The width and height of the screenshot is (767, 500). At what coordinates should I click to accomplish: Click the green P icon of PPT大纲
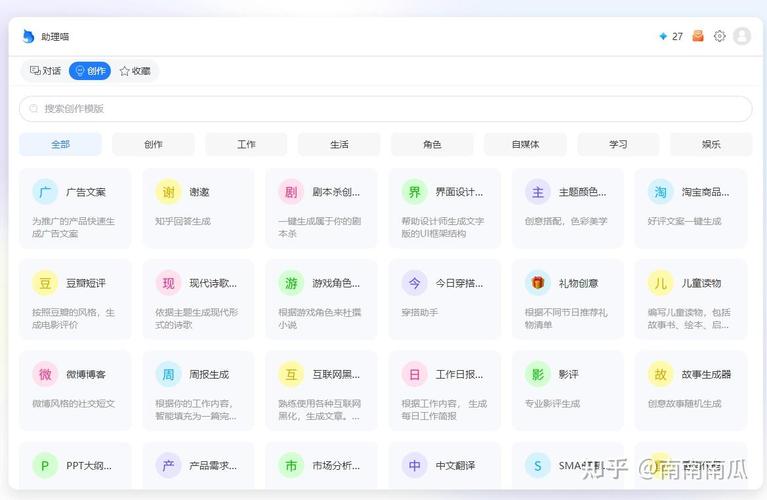45,465
